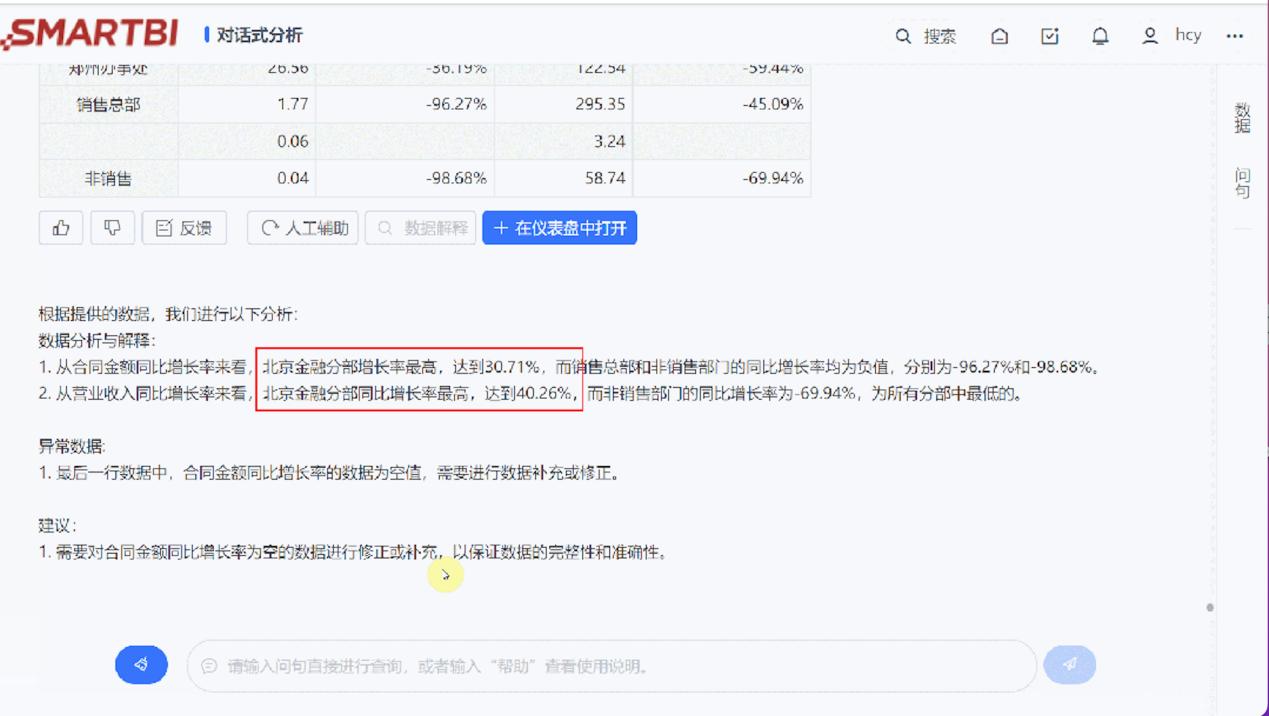Select the thumbs up feedback icon
Screen dimensions: 1269x716
point(60,227)
